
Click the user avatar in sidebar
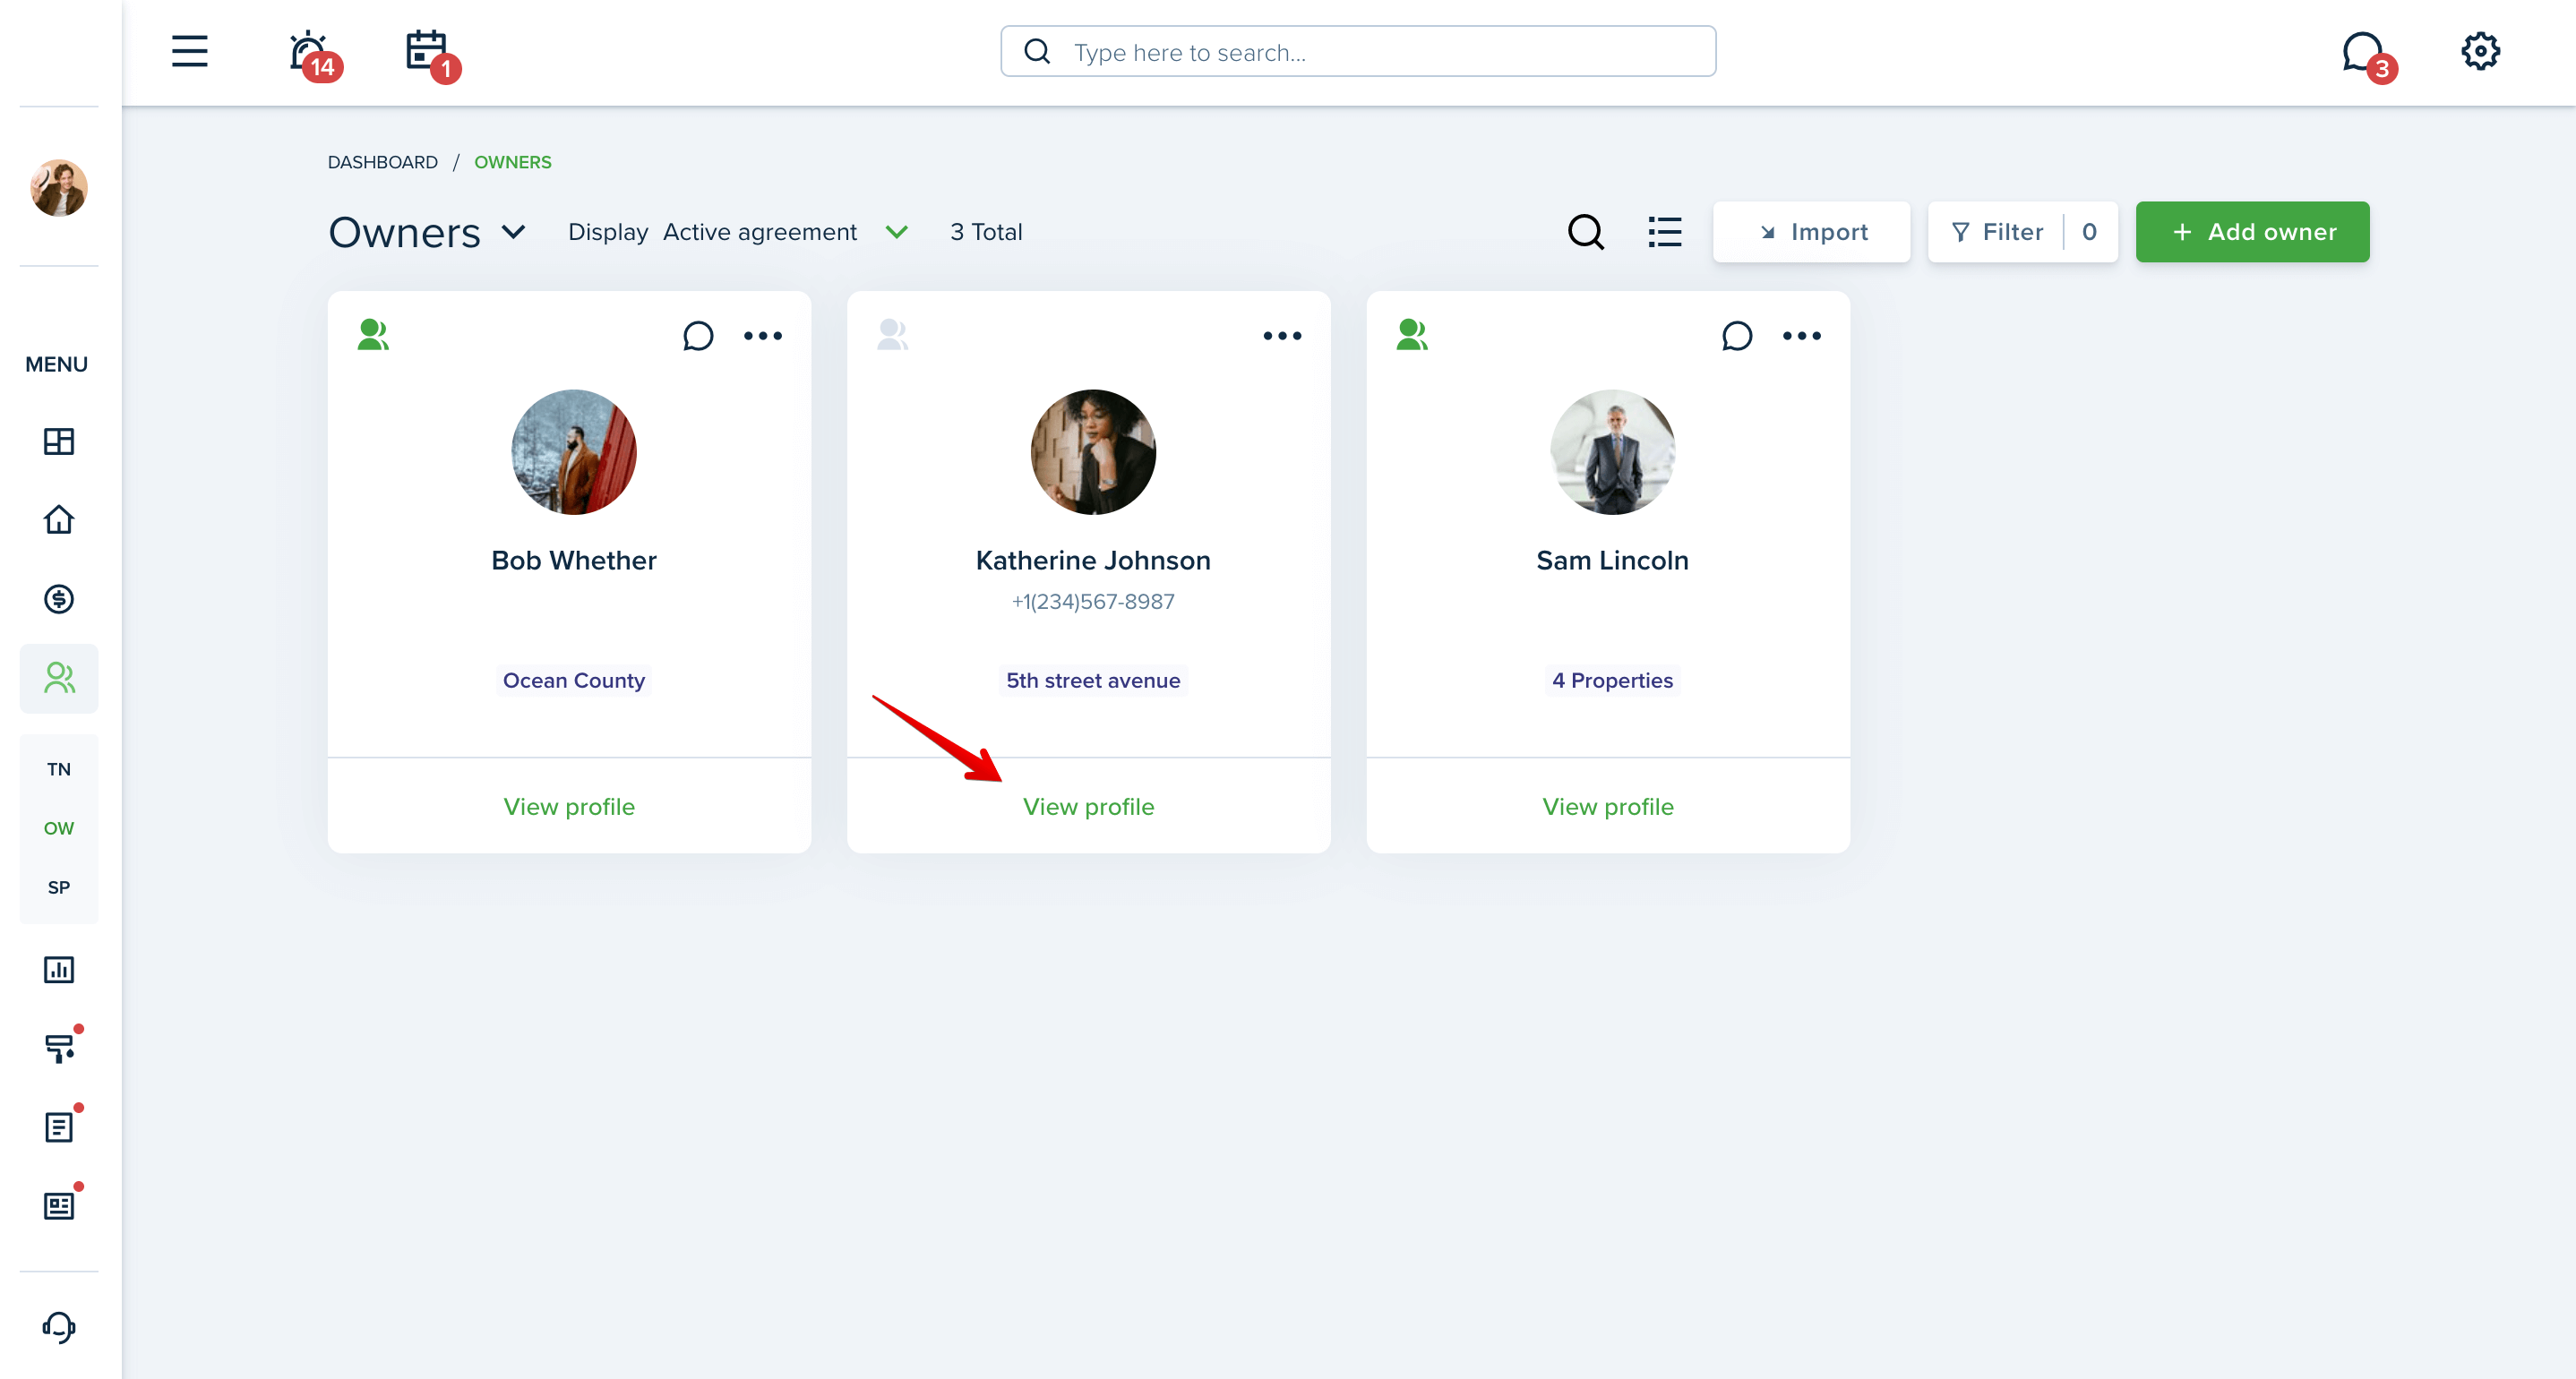(x=59, y=187)
